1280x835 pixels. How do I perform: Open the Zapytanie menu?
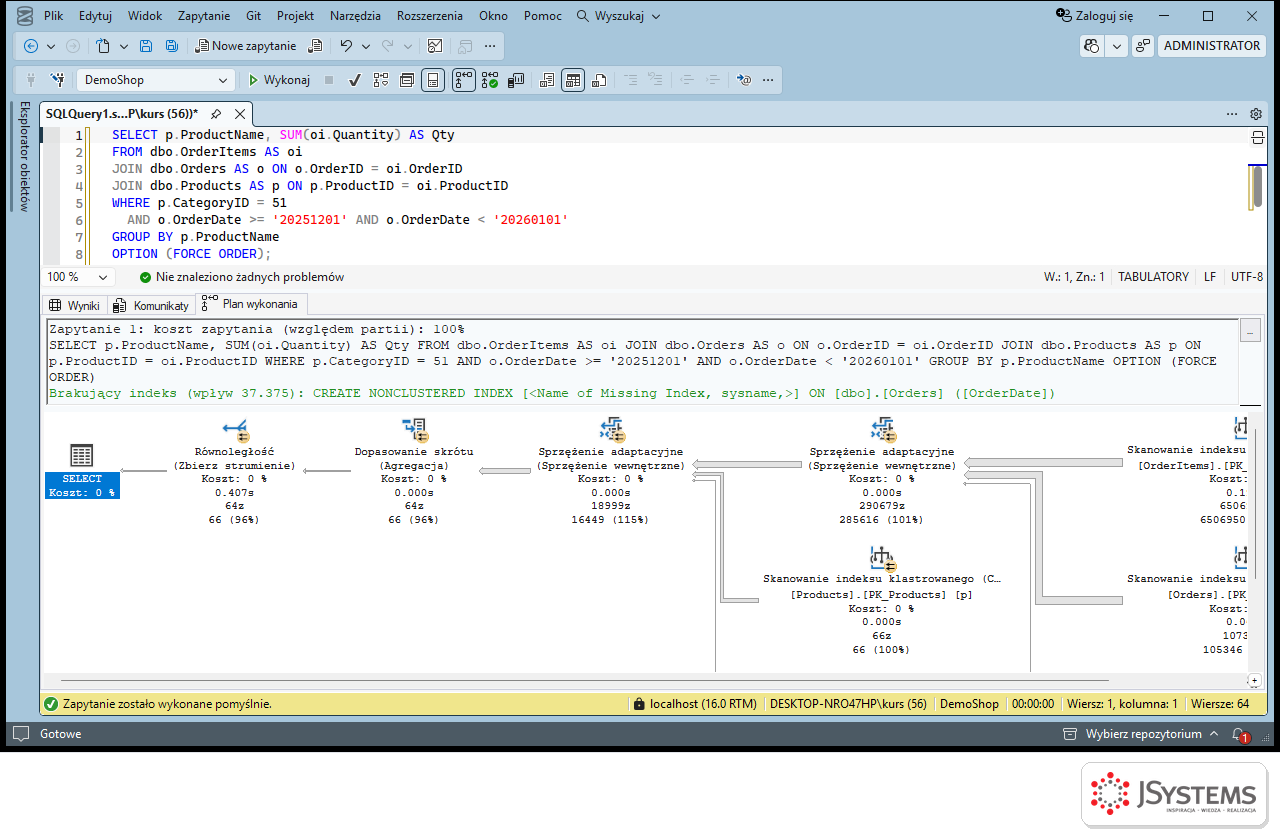click(x=204, y=16)
